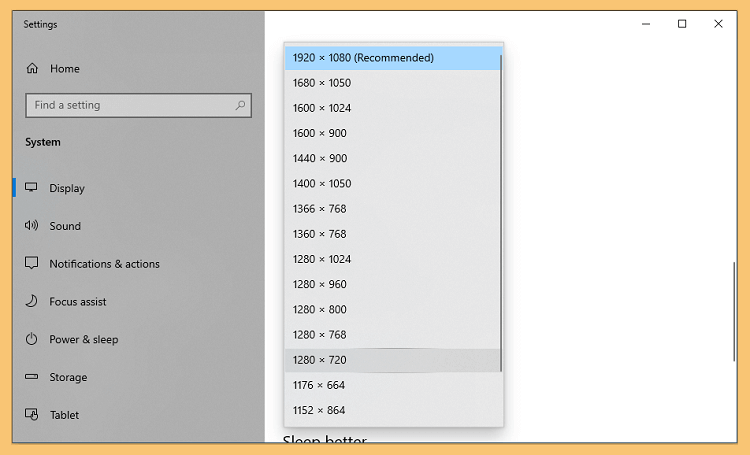Select 1440 × 900 resolution
Image resolution: width=750 pixels, height=455 pixels.
393,158
